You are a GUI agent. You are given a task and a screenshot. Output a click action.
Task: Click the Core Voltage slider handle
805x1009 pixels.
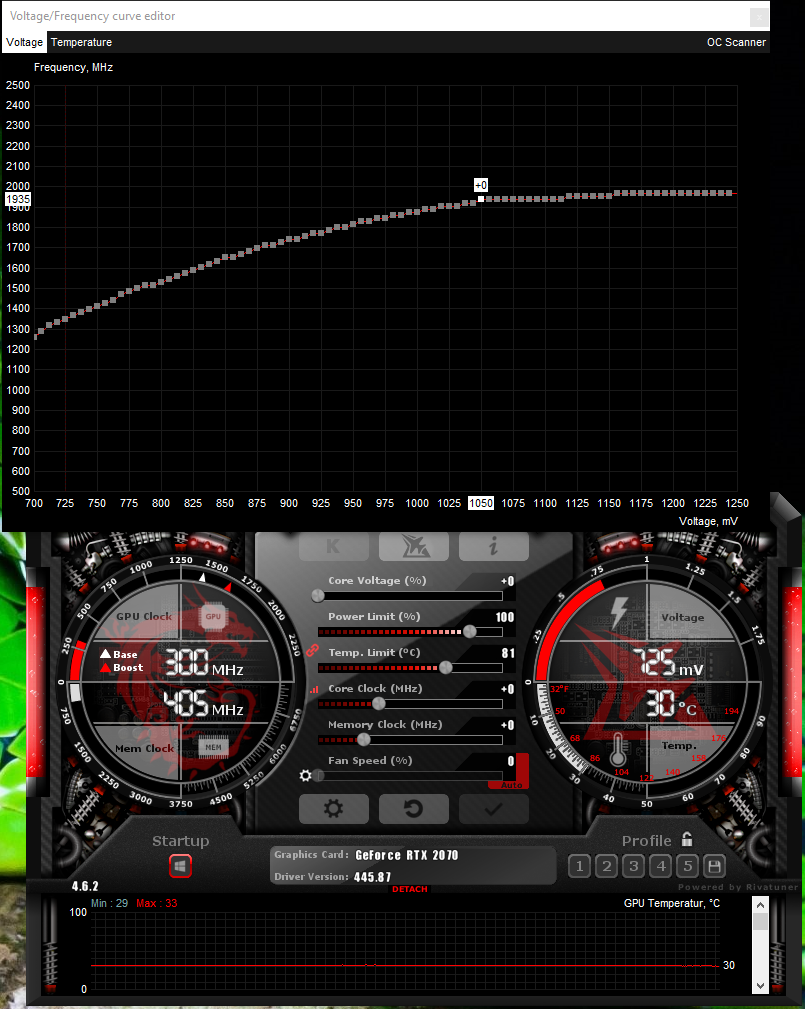click(x=318, y=596)
